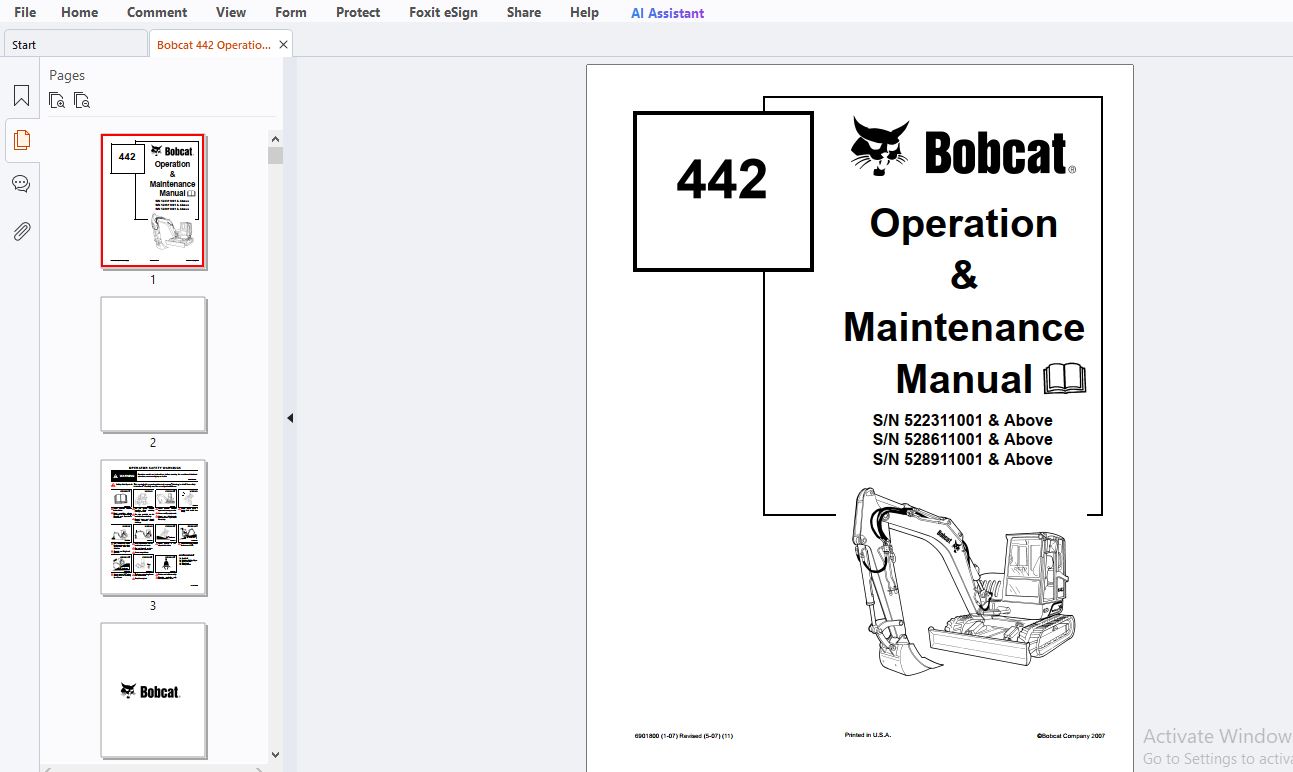Open the View tab
Viewport: 1293px width, 772px height.
(231, 12)
